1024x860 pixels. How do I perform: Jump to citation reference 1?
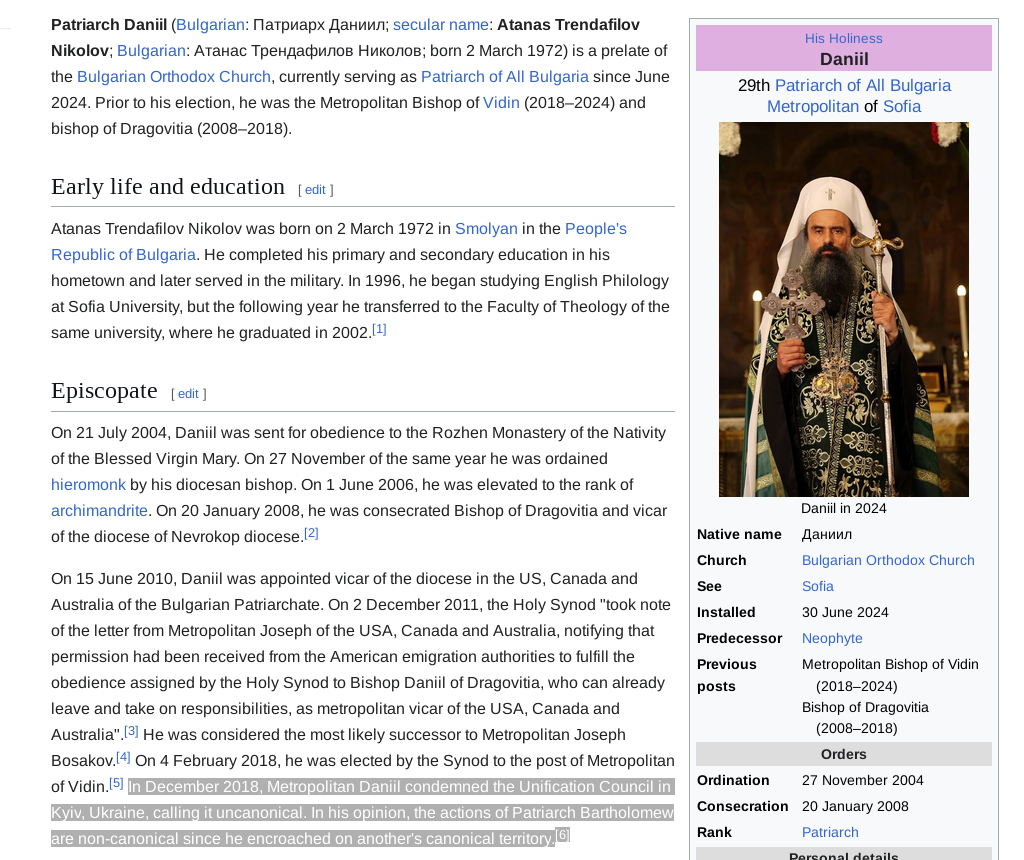click(x=379, y=329)
